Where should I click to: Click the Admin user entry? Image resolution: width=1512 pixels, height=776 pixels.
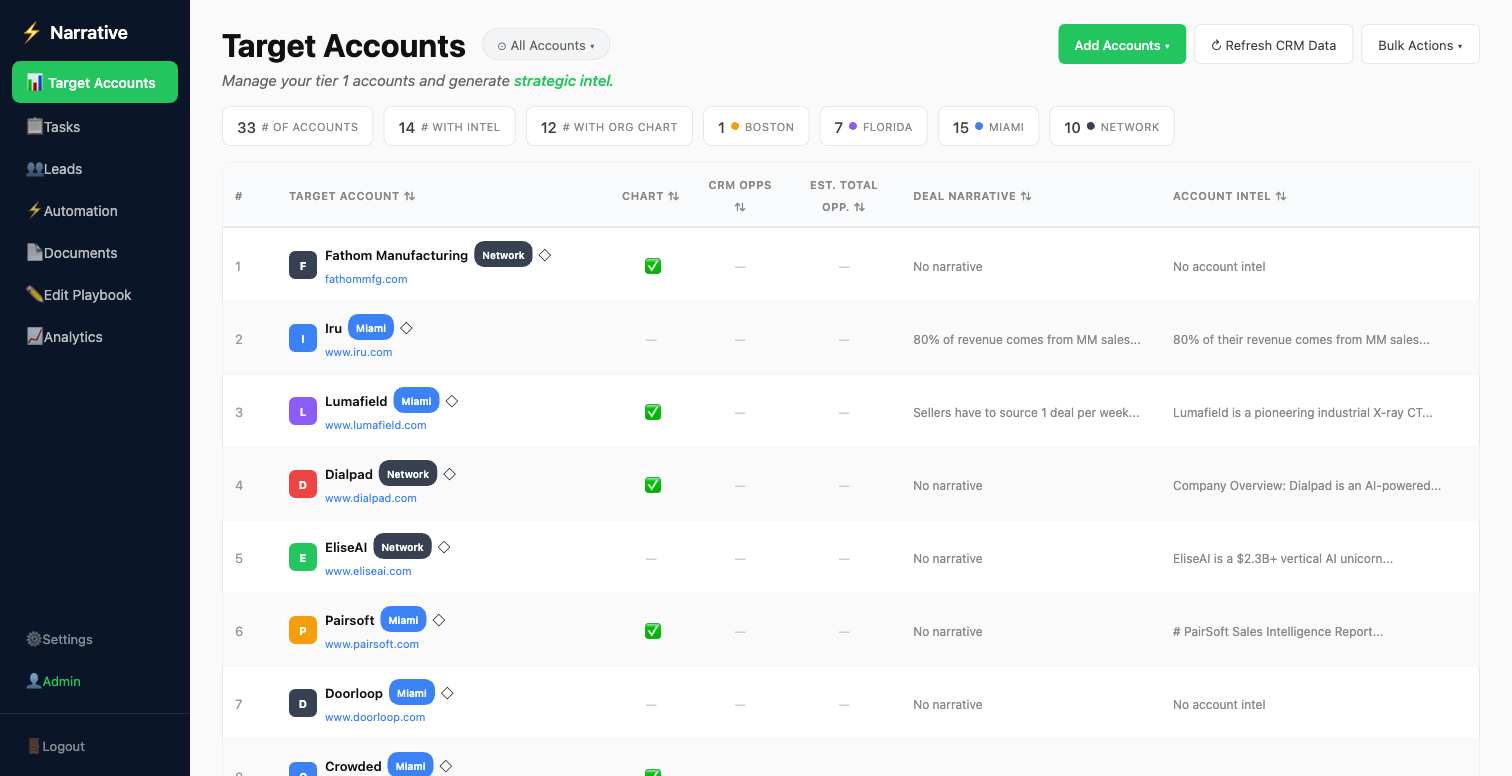[x=95, y=681]
